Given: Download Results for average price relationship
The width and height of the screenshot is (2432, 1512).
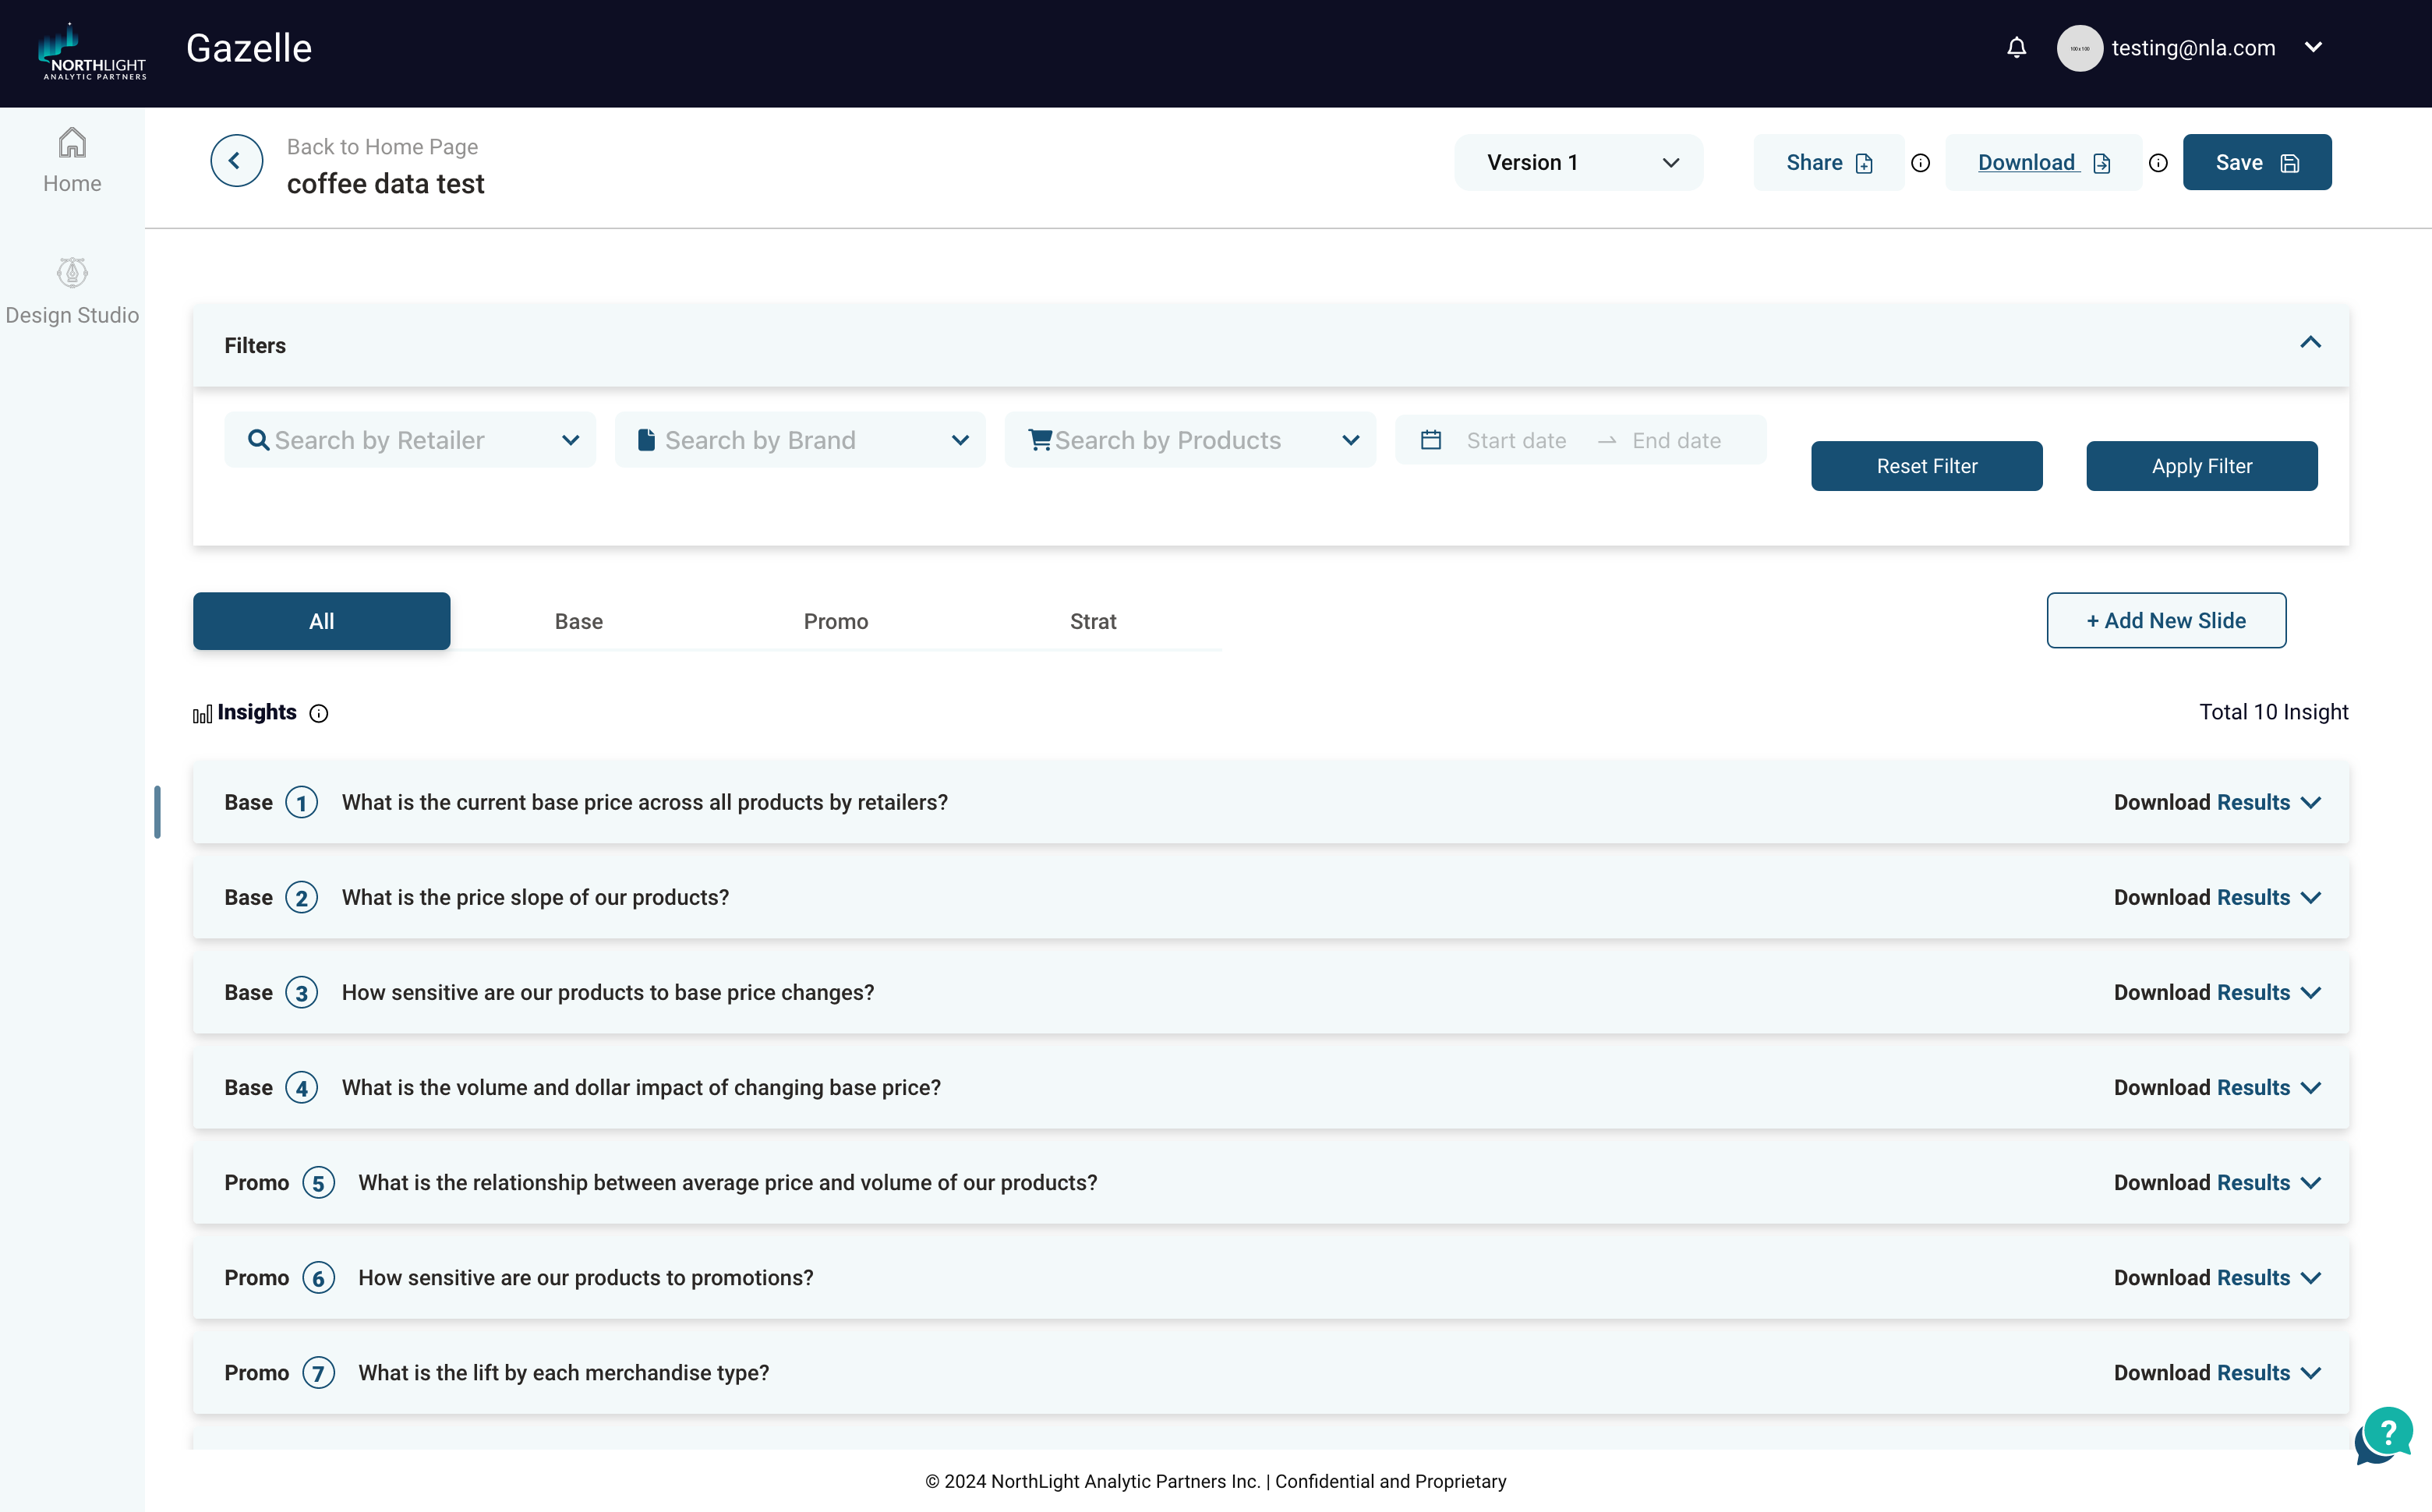Looking at the screenshot, I should pos(2201,1182).
